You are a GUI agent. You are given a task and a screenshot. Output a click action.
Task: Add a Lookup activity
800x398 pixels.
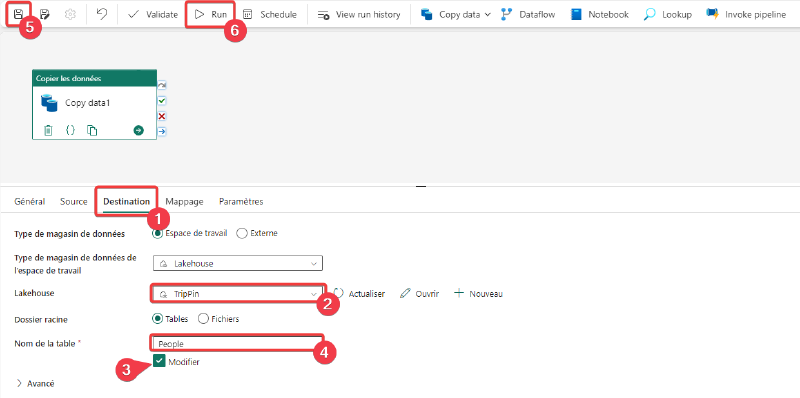[668, 14]
